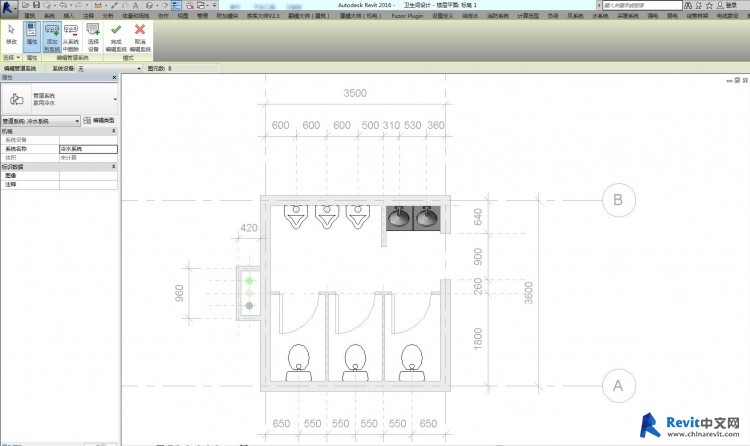Click the Switch Windows icon
The image size is (750, 446).
[x=201, y=5]
